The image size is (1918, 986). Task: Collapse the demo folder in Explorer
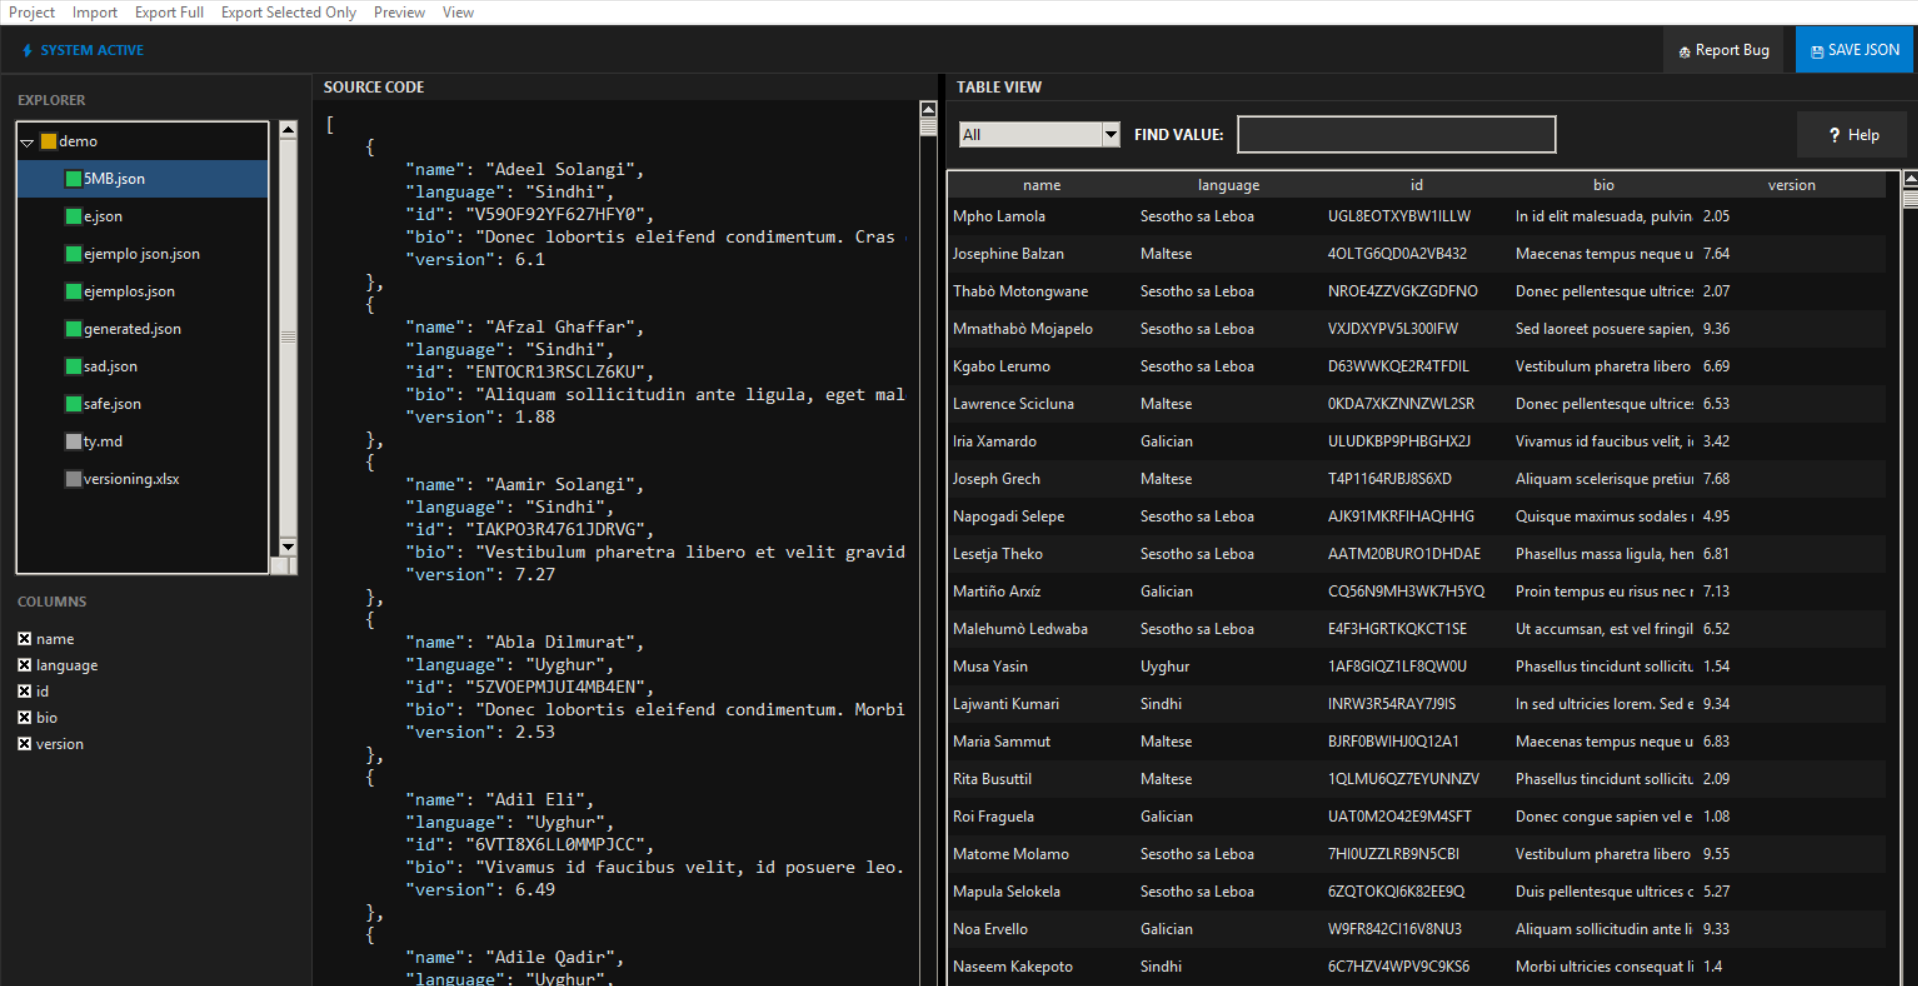(27, 141)
